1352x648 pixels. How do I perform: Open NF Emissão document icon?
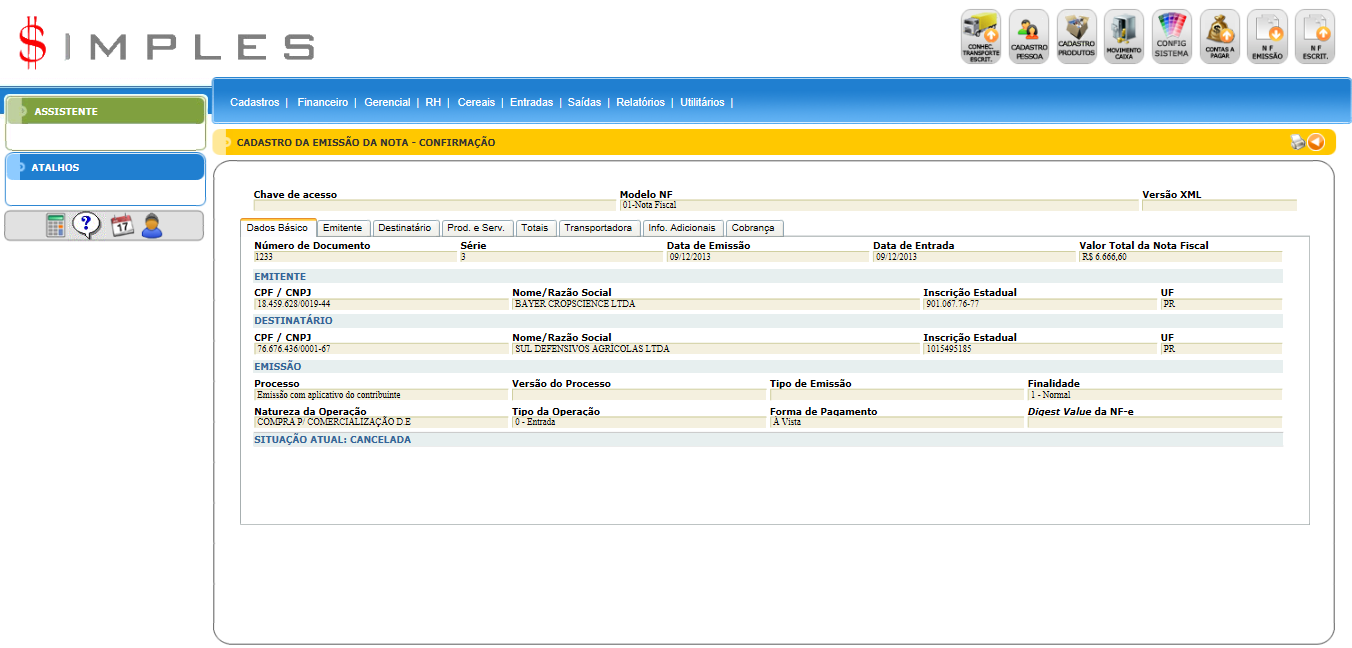click(x=1267, y=37)
